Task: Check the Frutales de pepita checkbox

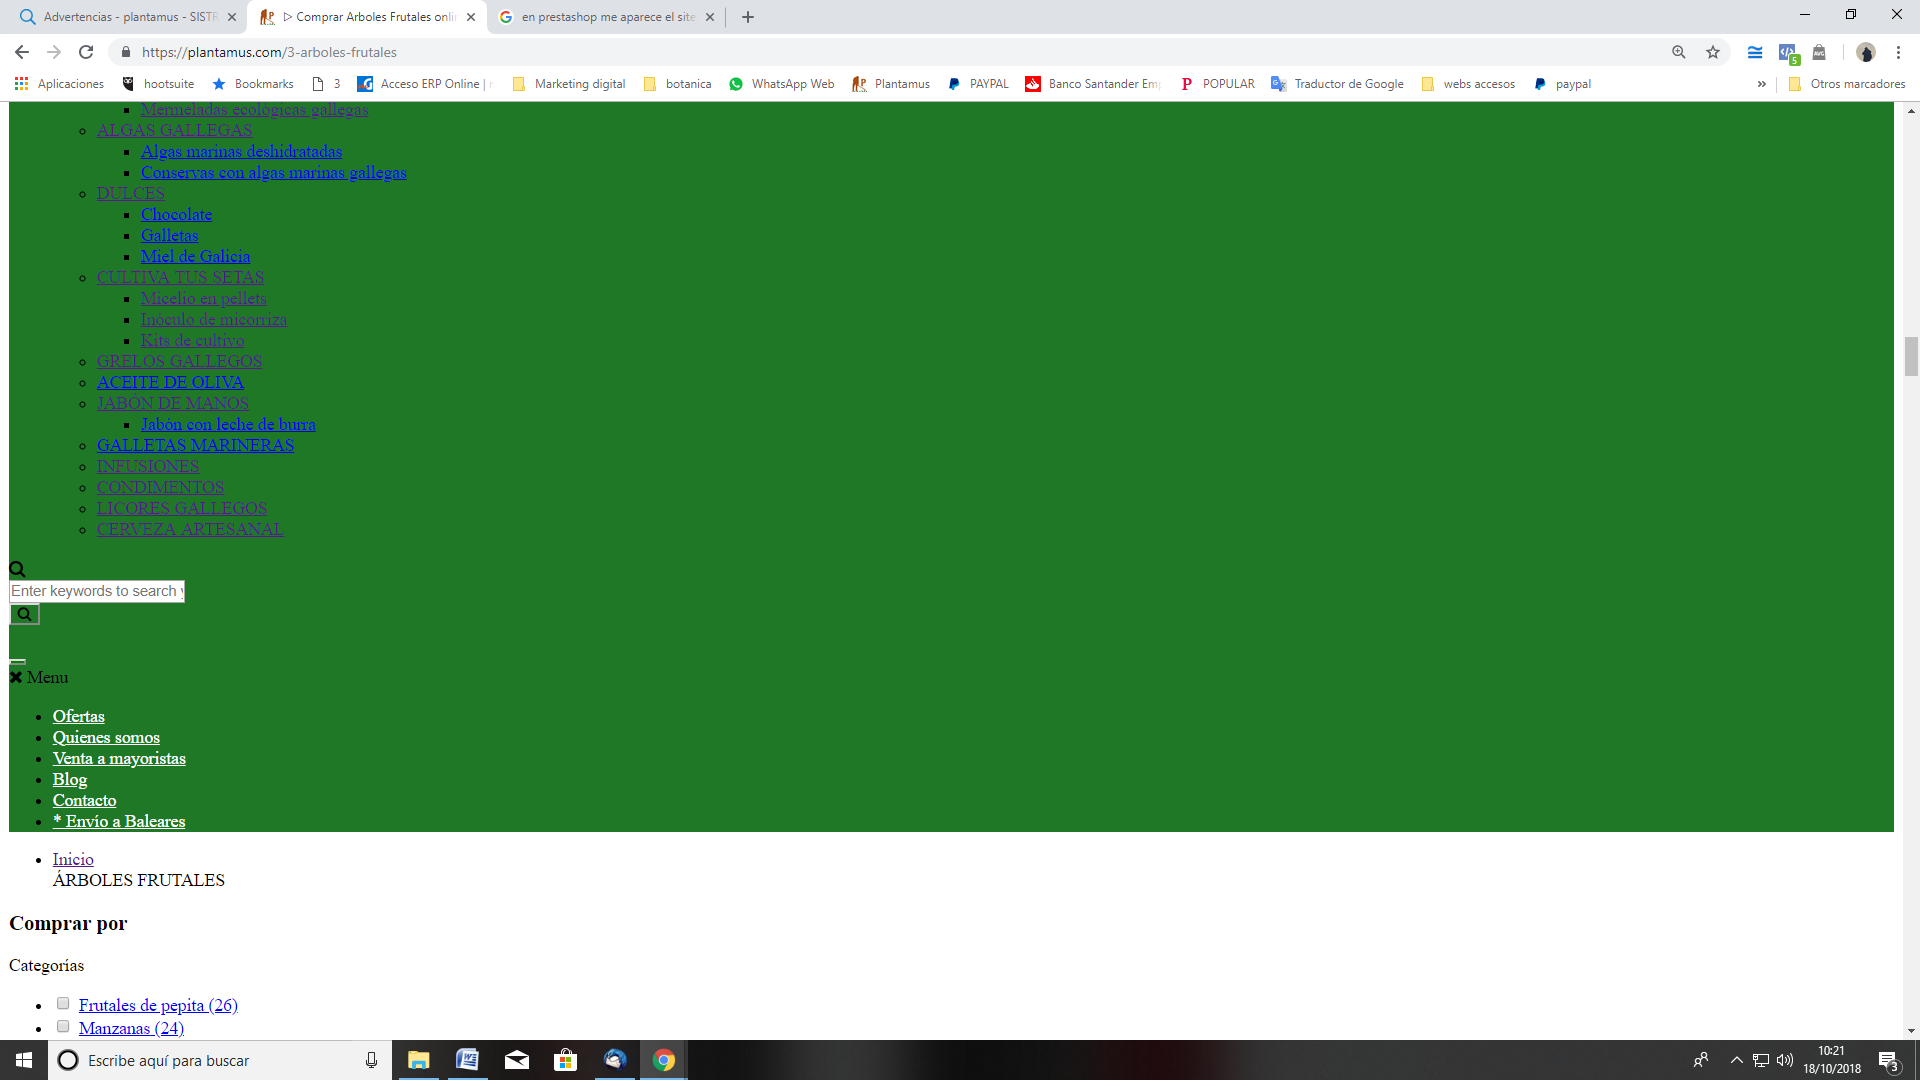Action: (63, 1004)
